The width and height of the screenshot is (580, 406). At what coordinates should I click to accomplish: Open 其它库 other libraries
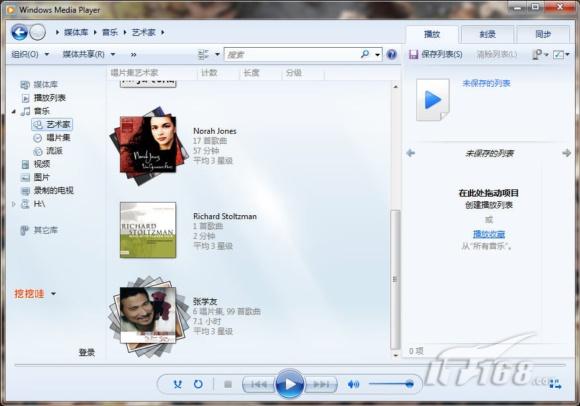[x=45, y=230]
